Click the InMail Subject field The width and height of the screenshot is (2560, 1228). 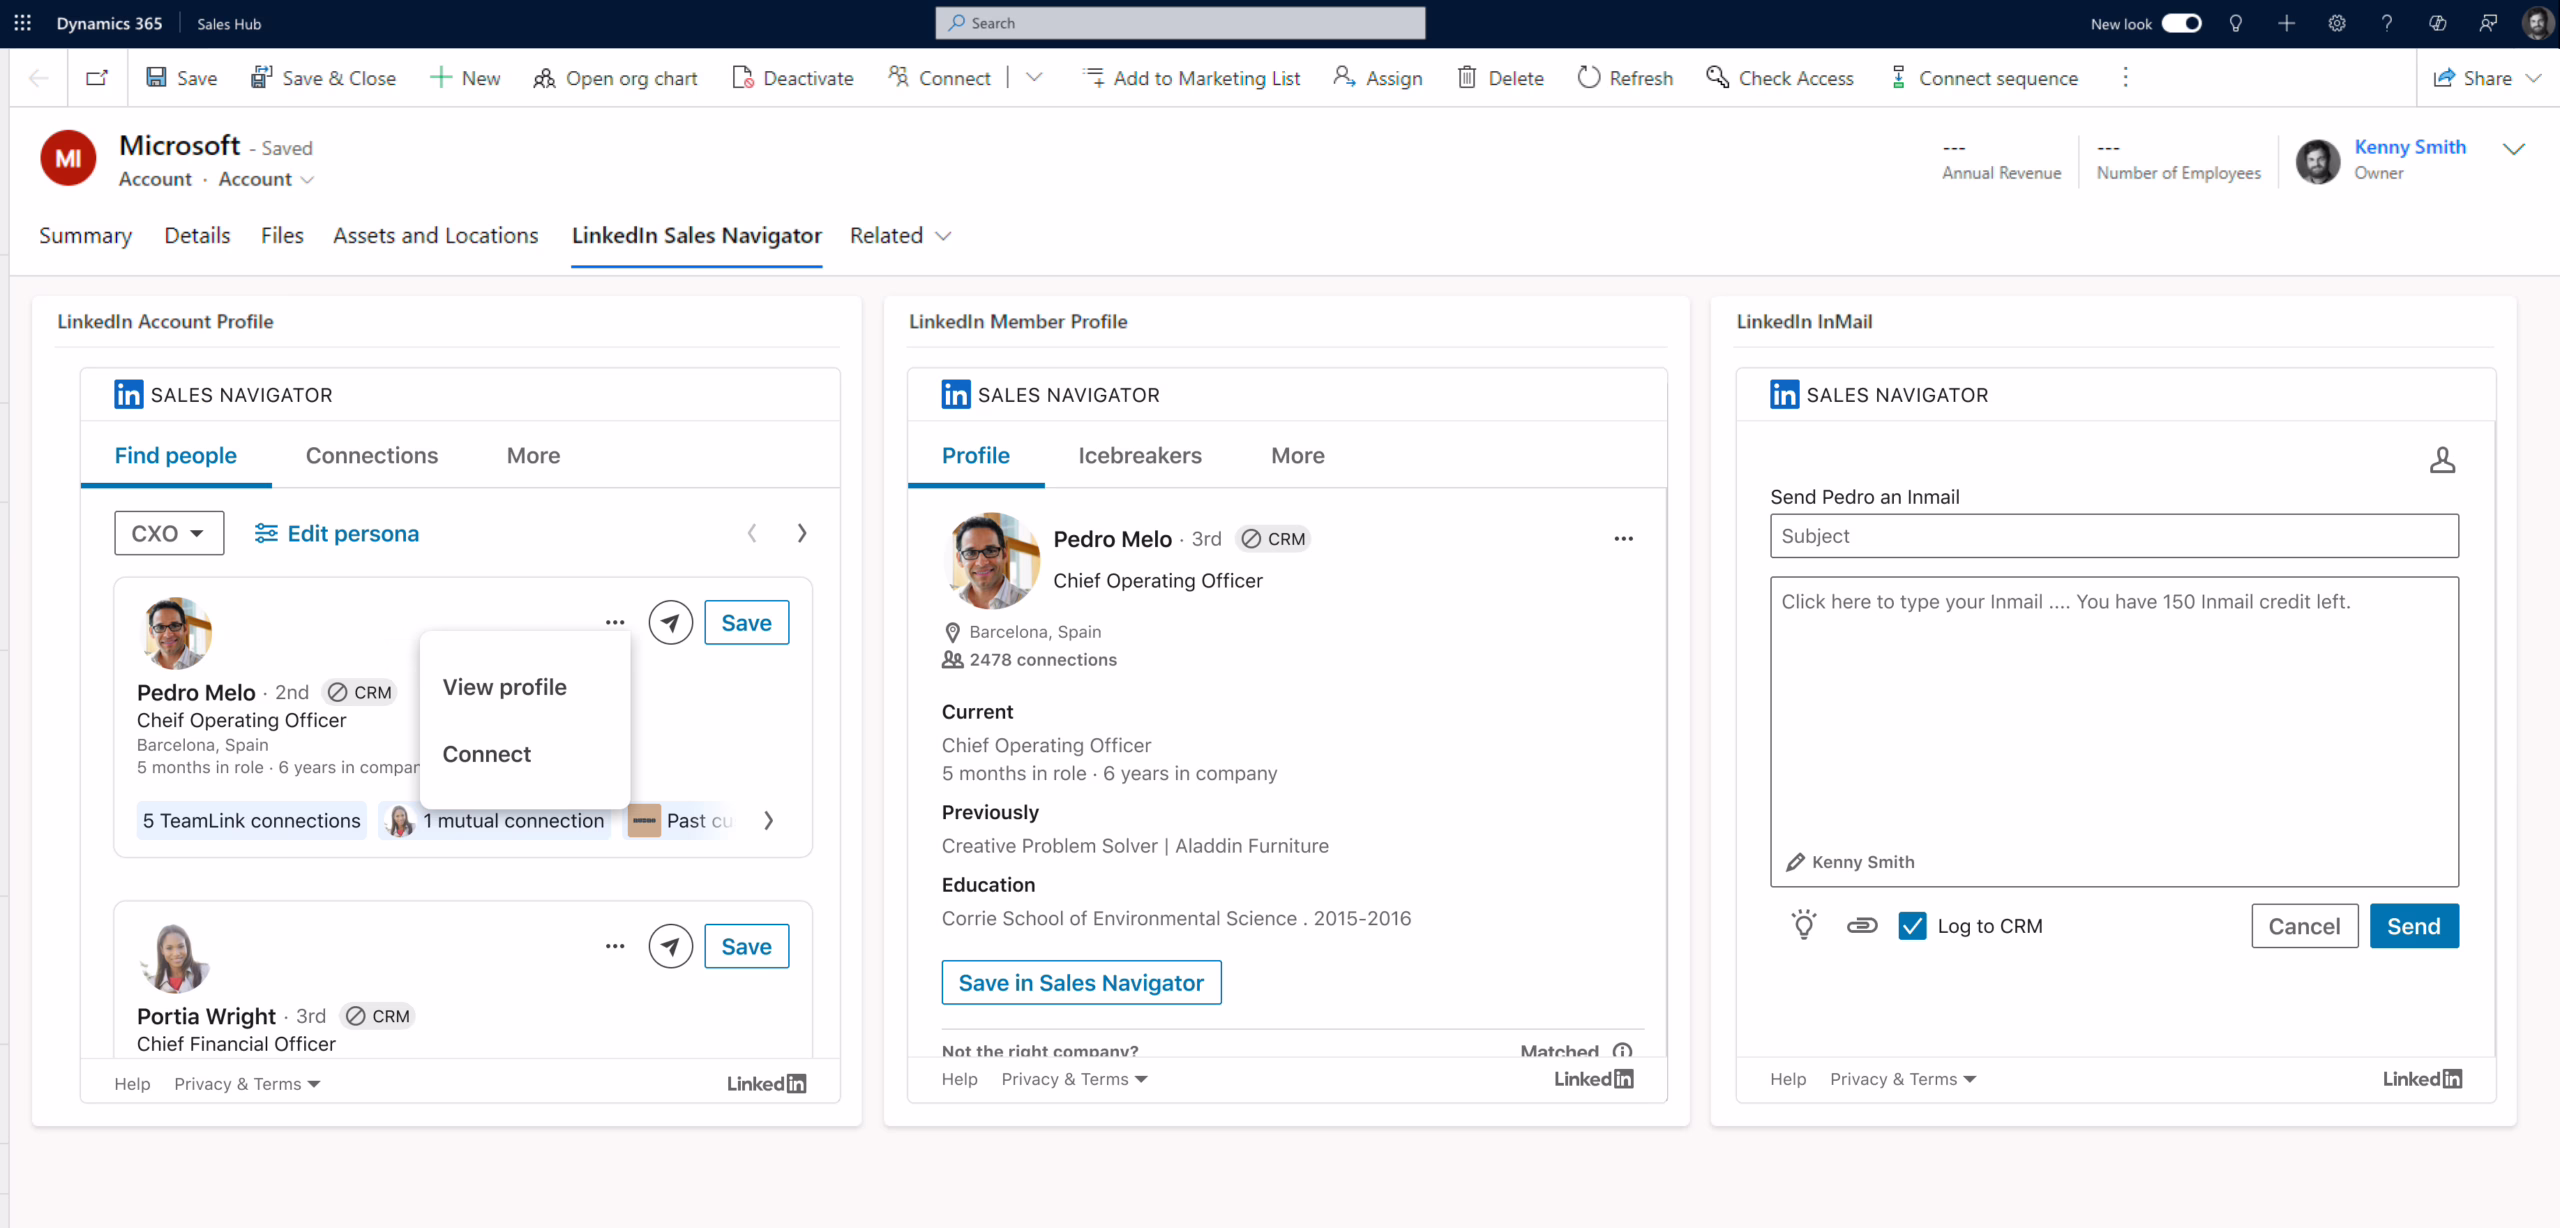pyautogui.click(x=2113, y=536)
